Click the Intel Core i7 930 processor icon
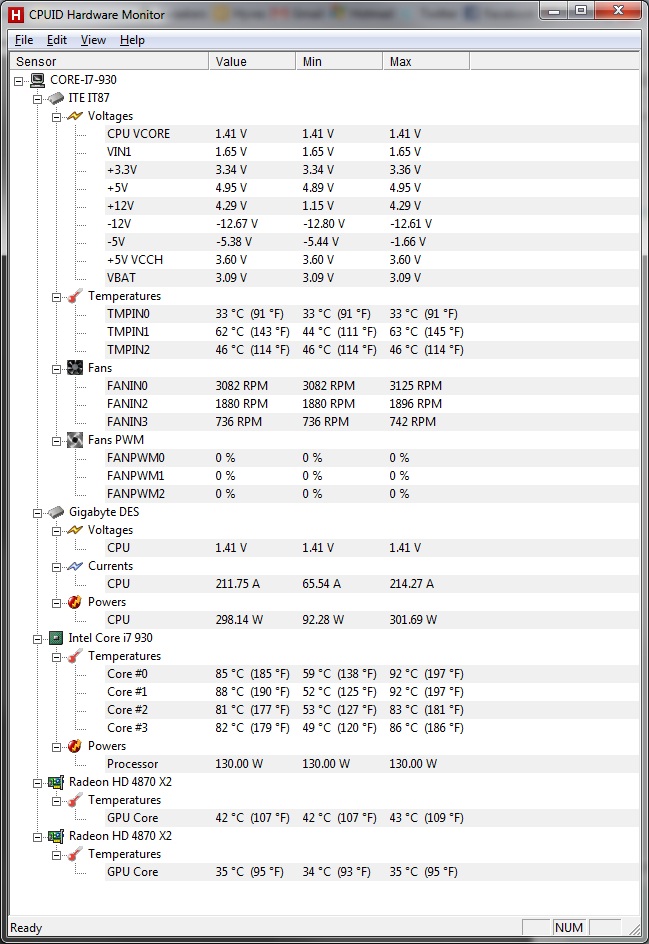Viewport: 649px width, 944px height. pos(56,638)
